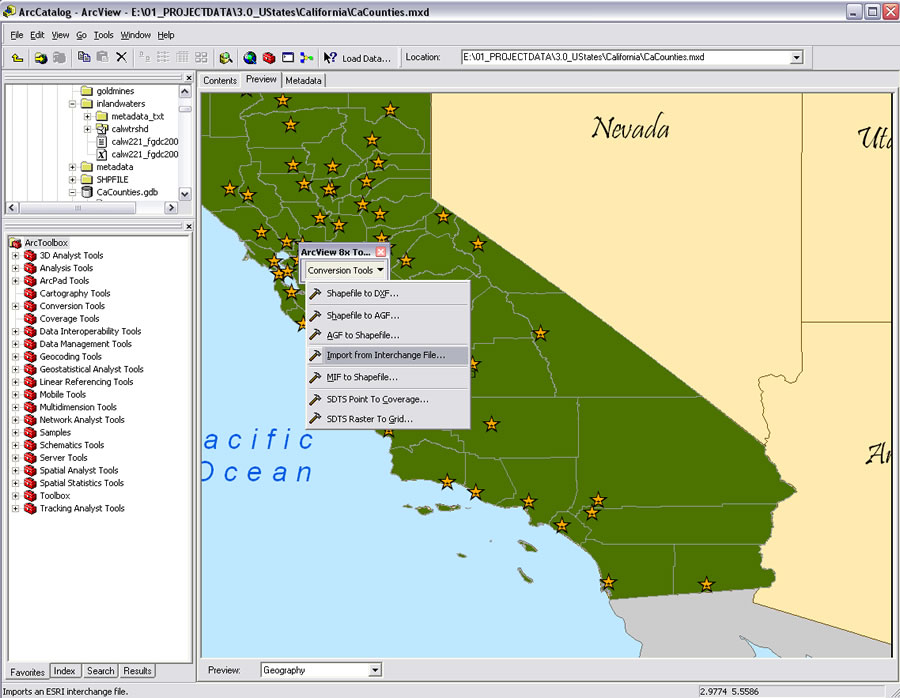Click ArcCatalog application icon in title bar

coord(9,11)
